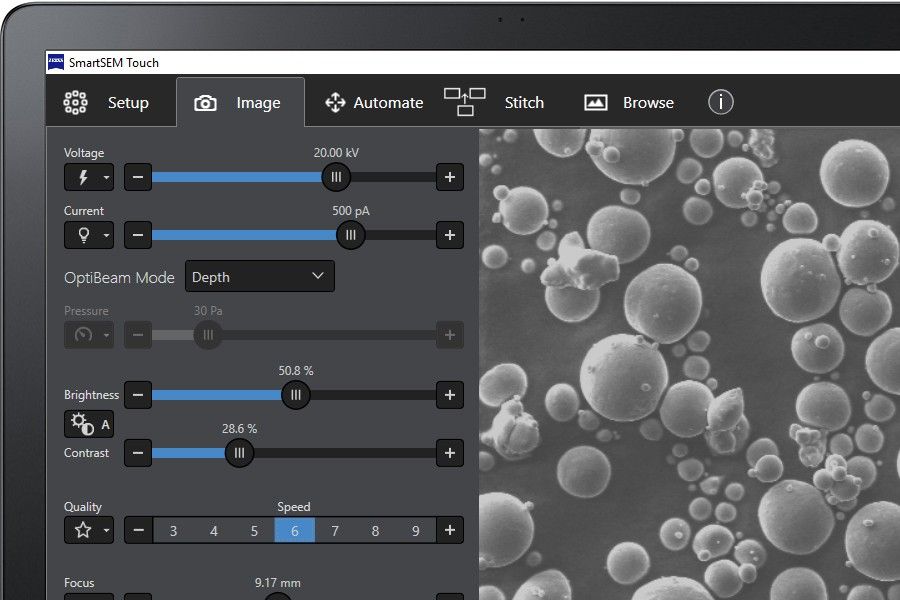
Task: Toggle auto brightness contrast button
Action: point(89,424)
